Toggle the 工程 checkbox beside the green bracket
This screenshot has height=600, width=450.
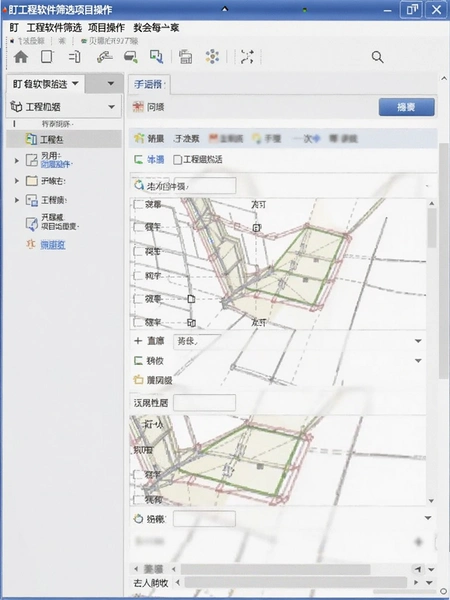[x=177, y=160]
